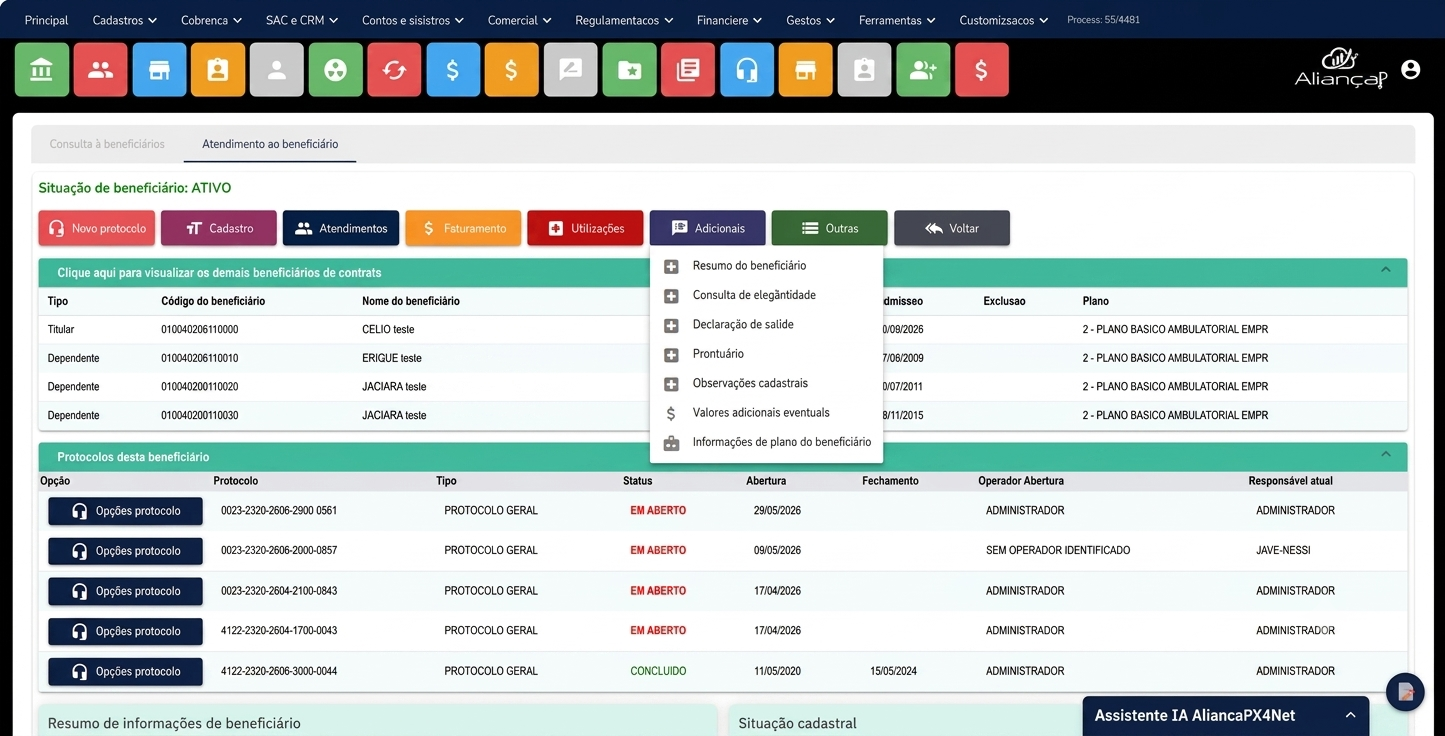The image size is (1445, 736).
Task: Open the Contos e sisistros menu
Action: click(413, 20)
